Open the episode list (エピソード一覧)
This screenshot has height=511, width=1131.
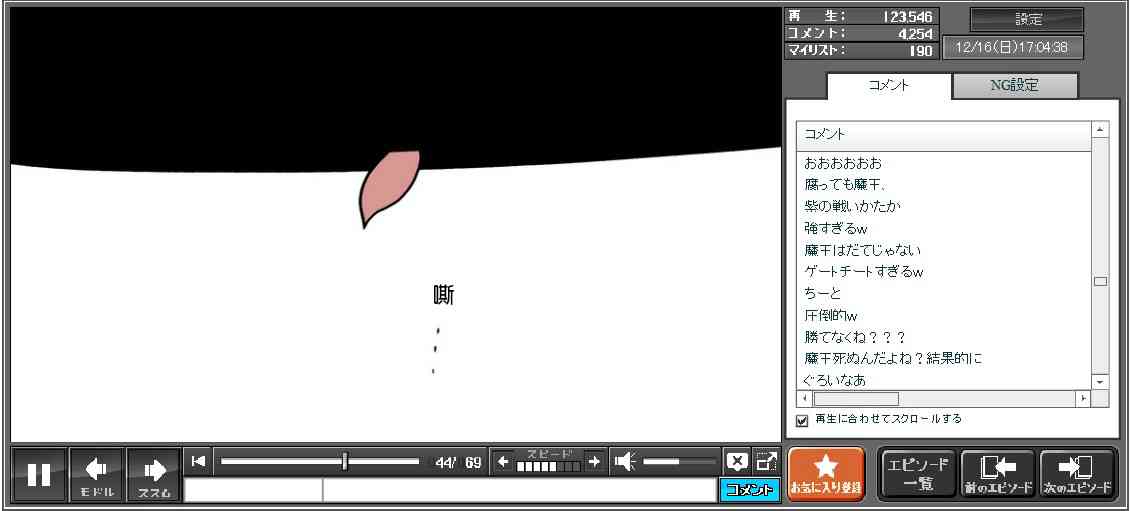(x=918, y=474)
